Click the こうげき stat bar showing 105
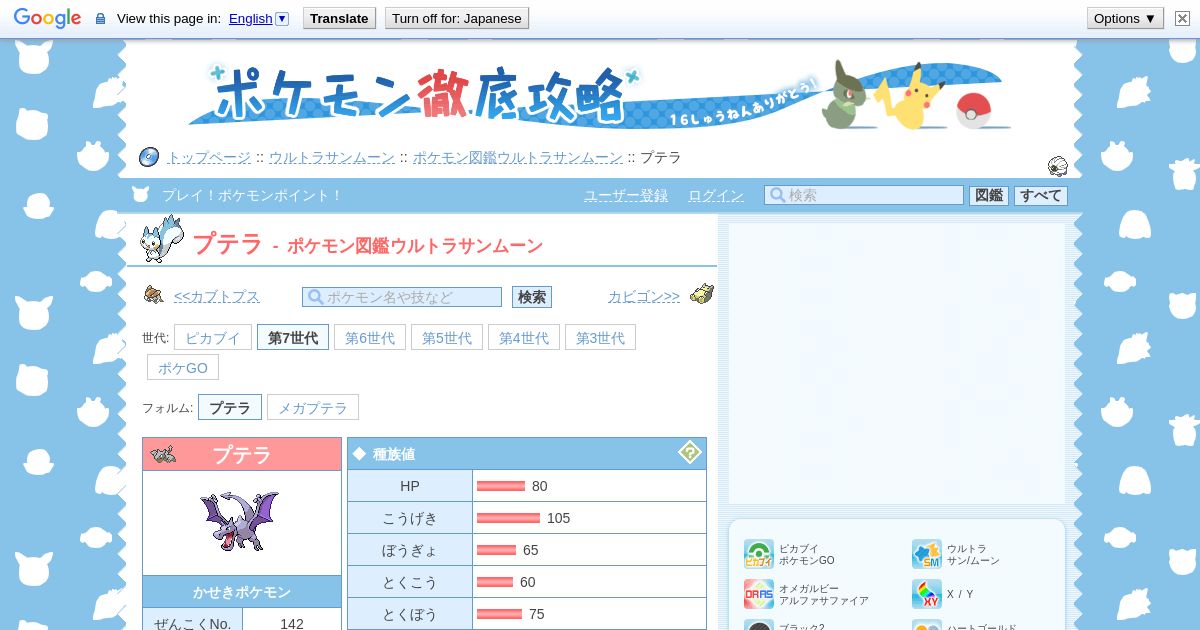1200x630 pixels. (508, 518)
